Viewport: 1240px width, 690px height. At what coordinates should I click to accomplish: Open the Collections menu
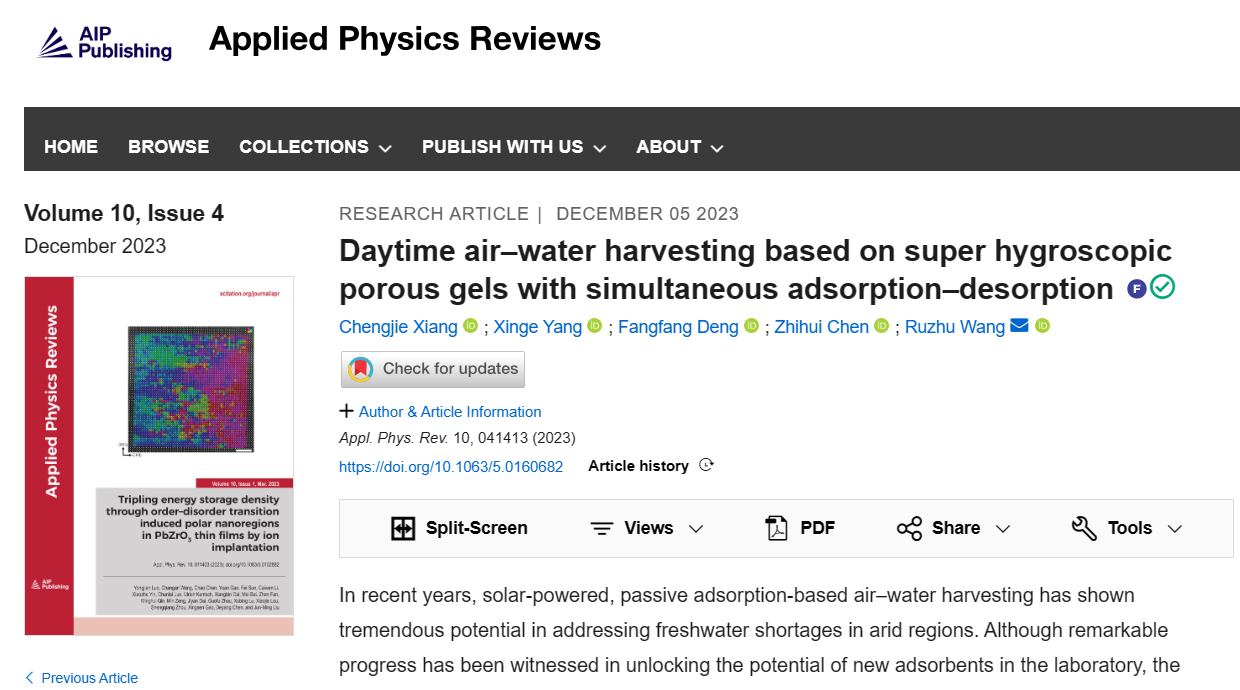(315, 147)
